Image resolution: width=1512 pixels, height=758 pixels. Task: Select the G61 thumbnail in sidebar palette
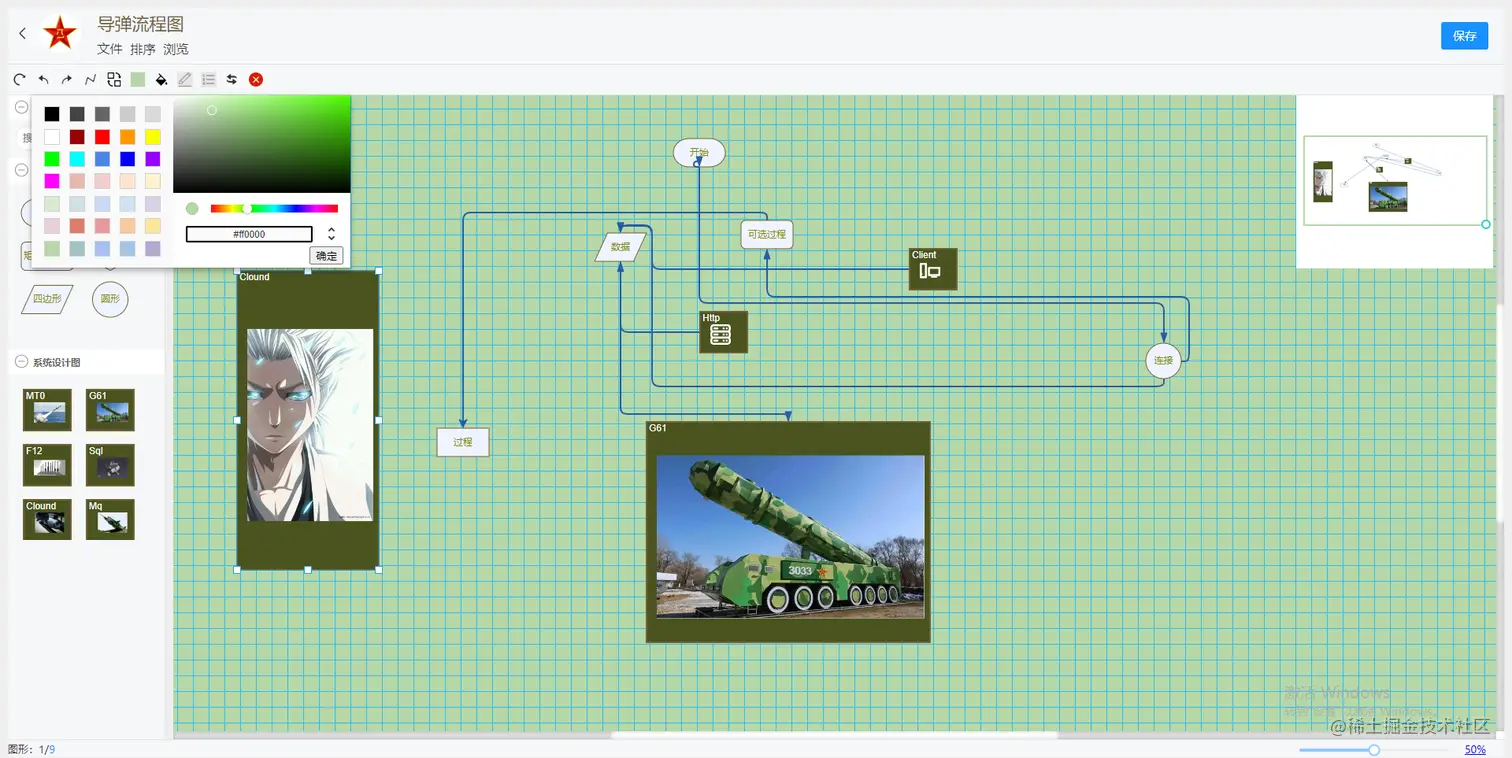click(x=110, y=410)
